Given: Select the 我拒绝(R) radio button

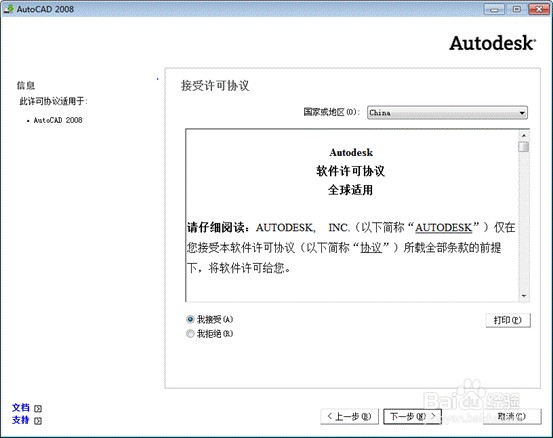Looking at the screenshot, I should [x=190, y=334].
